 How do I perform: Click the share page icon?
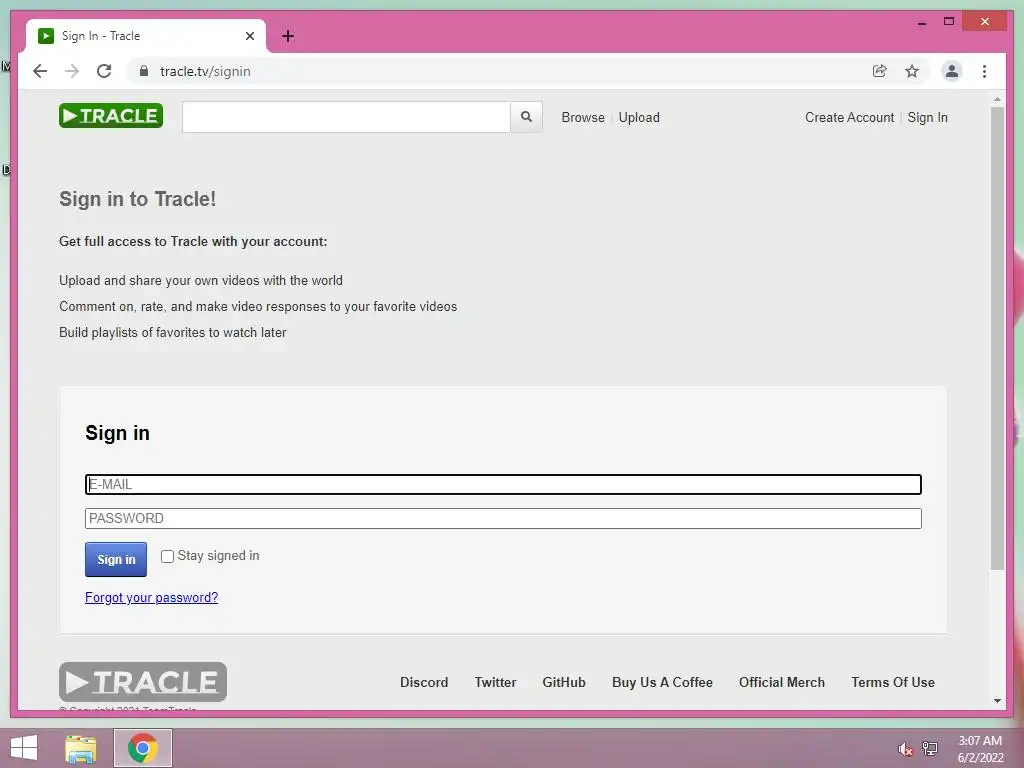[880, 71]
